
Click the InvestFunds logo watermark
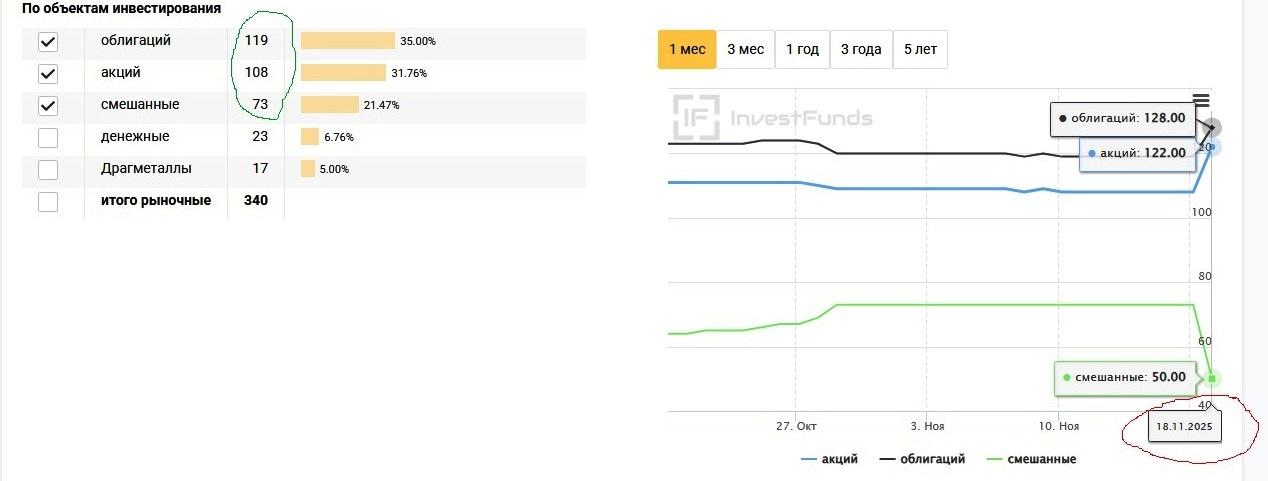pos(771,118)
